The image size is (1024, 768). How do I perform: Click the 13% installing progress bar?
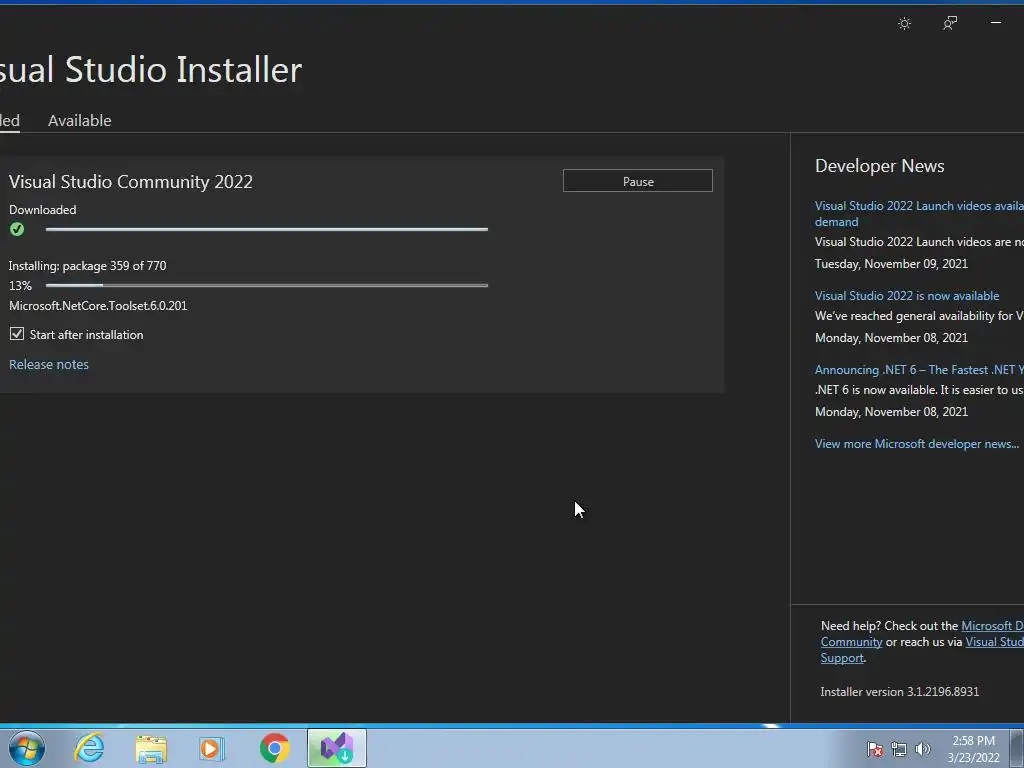pyautogui.click(x=266, y=285)
